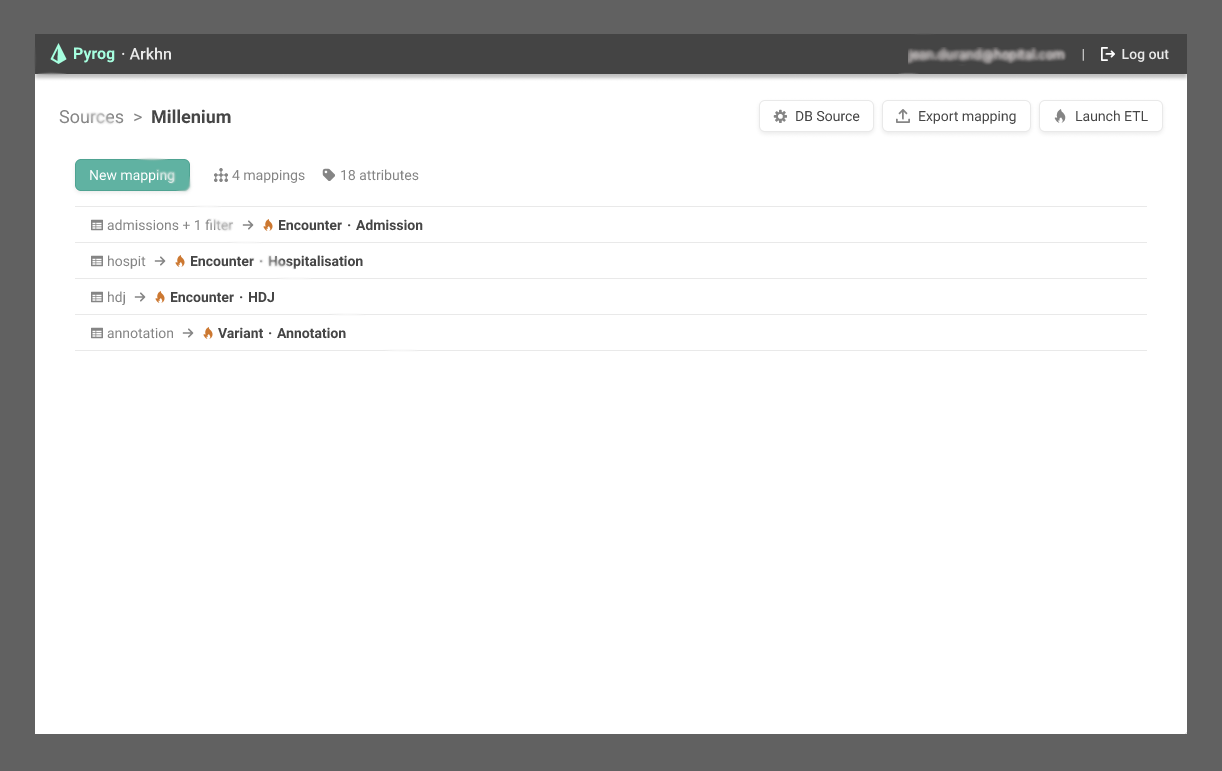Screen dimensions: 1222x771
Task: Click the 'hospit' source table name
Action: point(126,261)
